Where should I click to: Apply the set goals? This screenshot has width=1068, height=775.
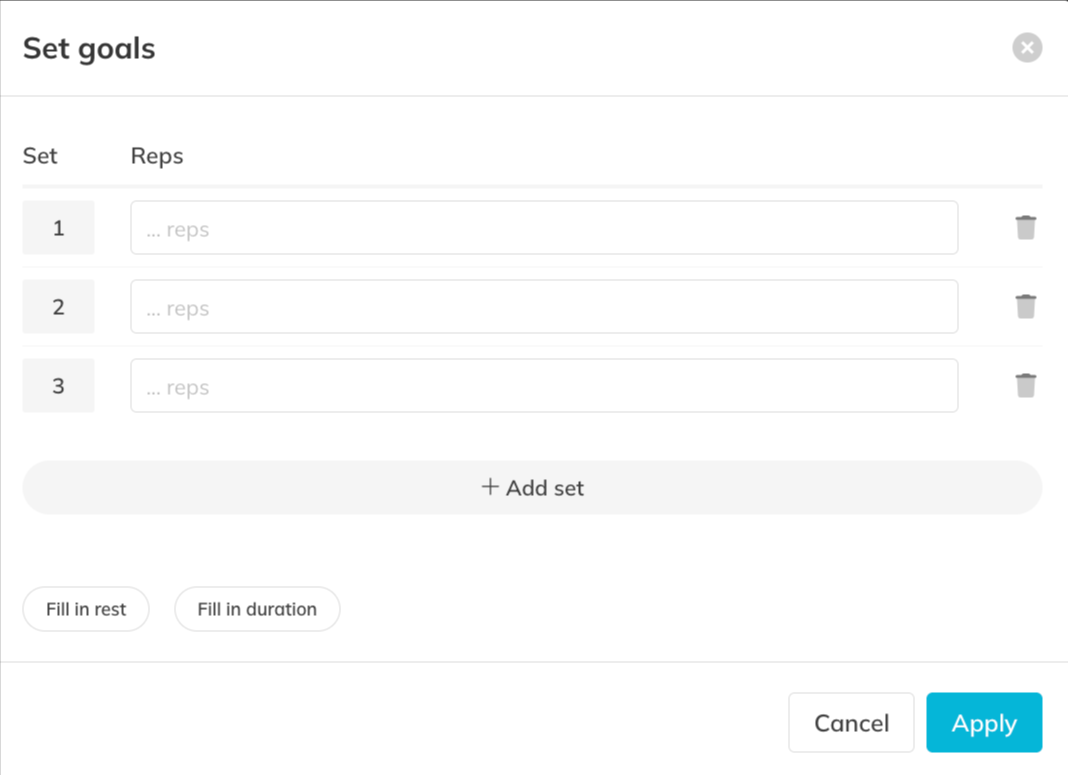click(984, 723)
